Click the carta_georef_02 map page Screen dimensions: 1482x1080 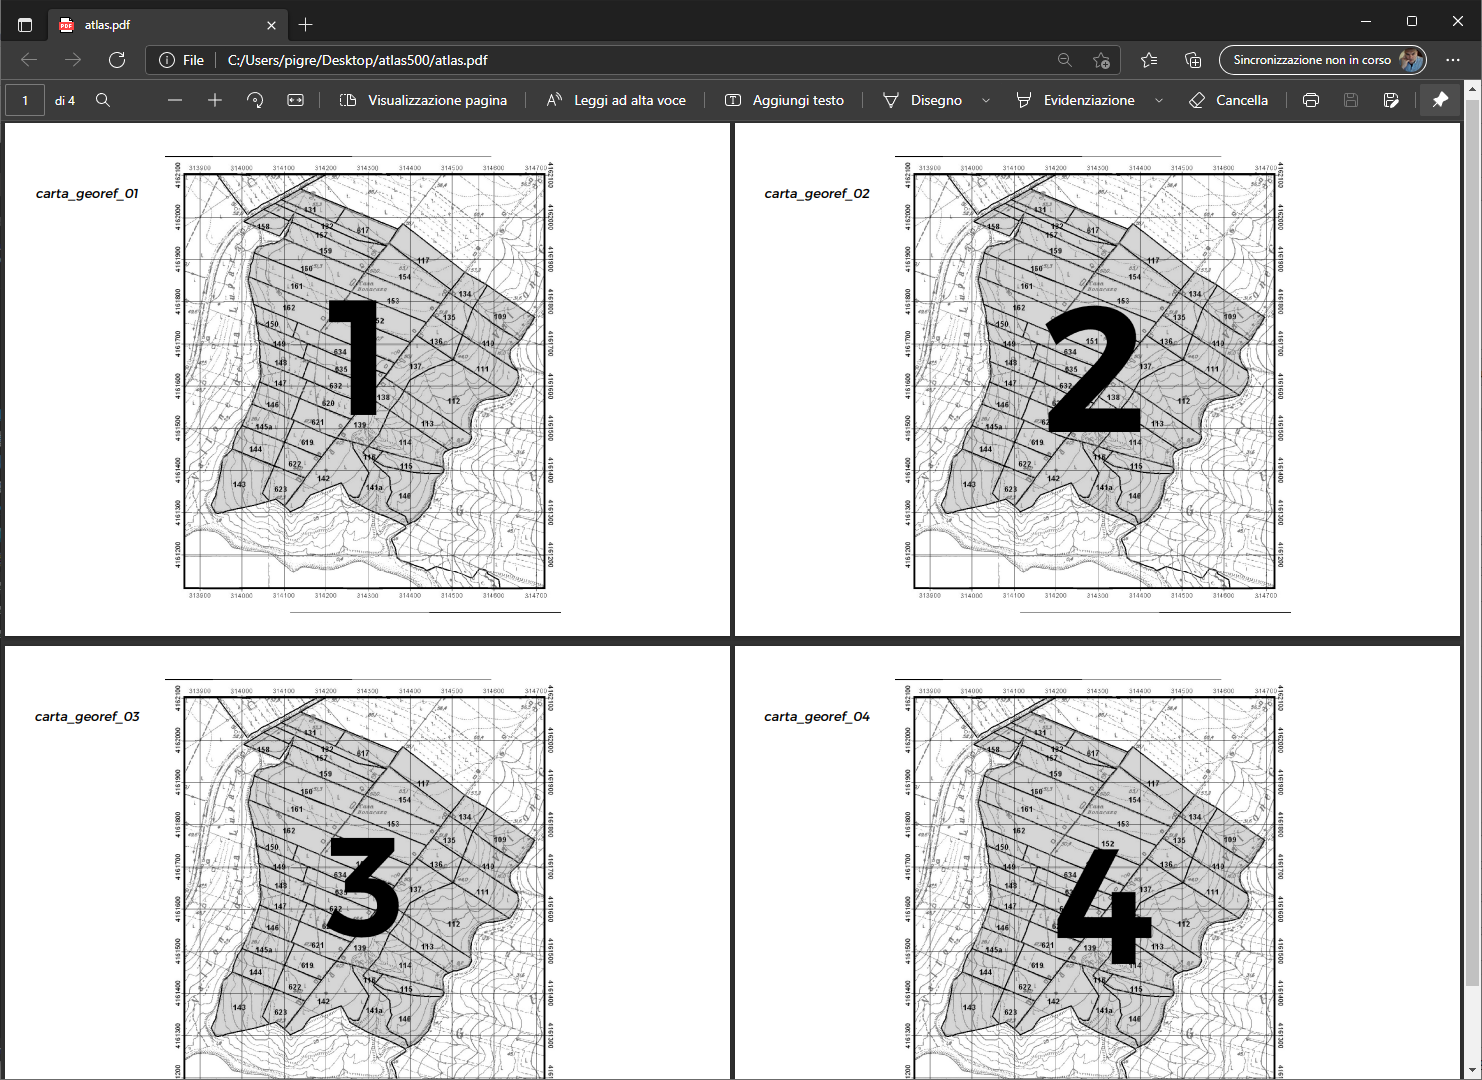(1095, 380)
